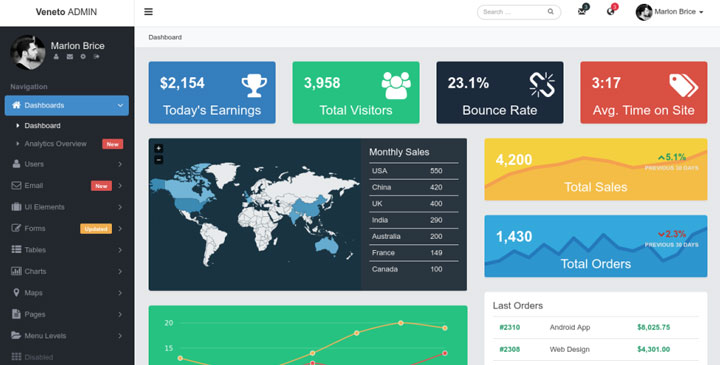
Task: Click the top bar avatar photo
Action: coord(644,12)
